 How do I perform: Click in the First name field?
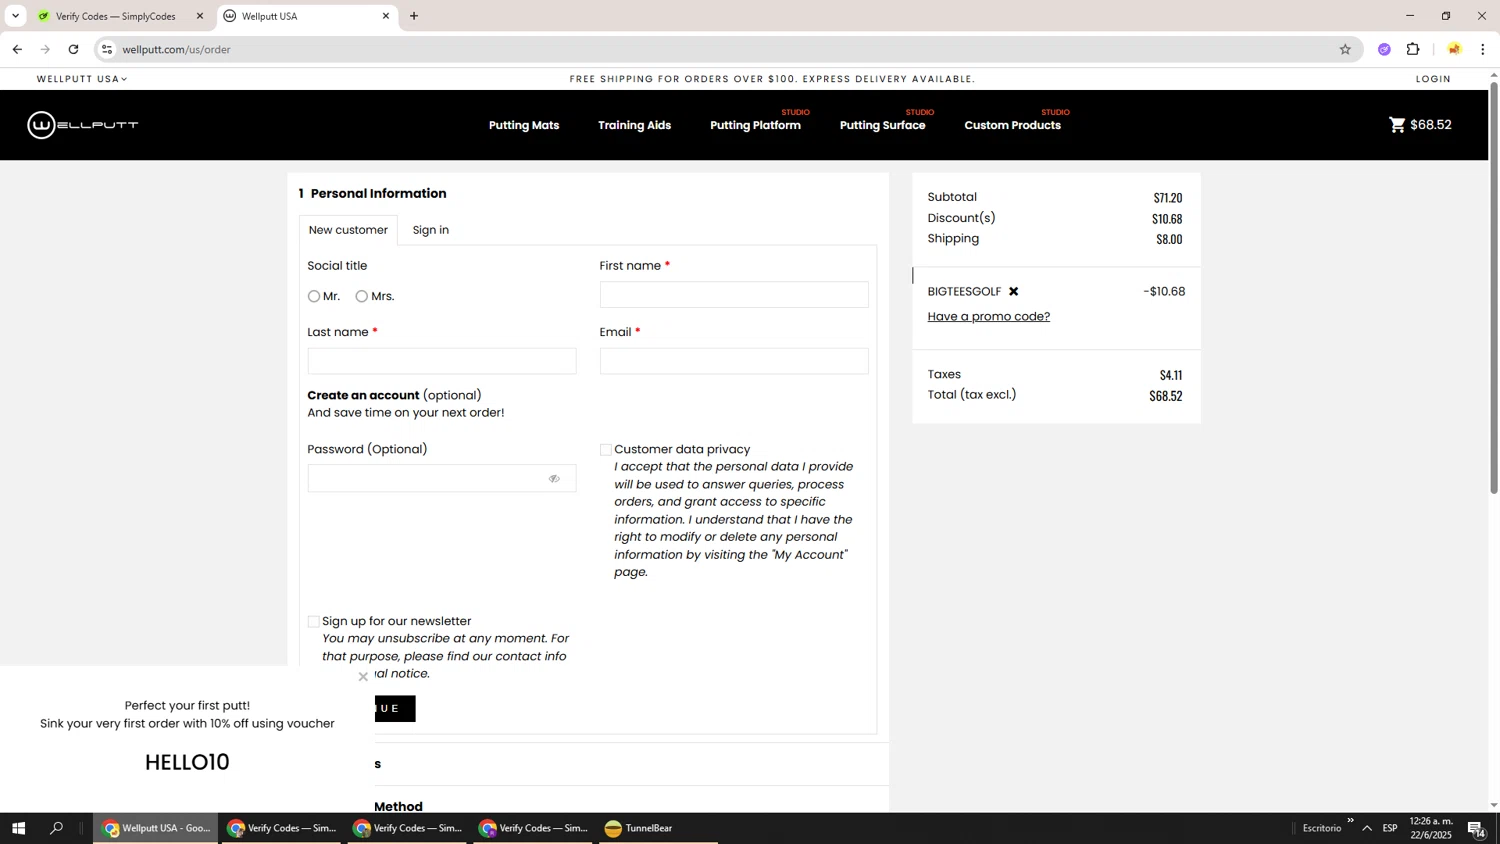734,295
